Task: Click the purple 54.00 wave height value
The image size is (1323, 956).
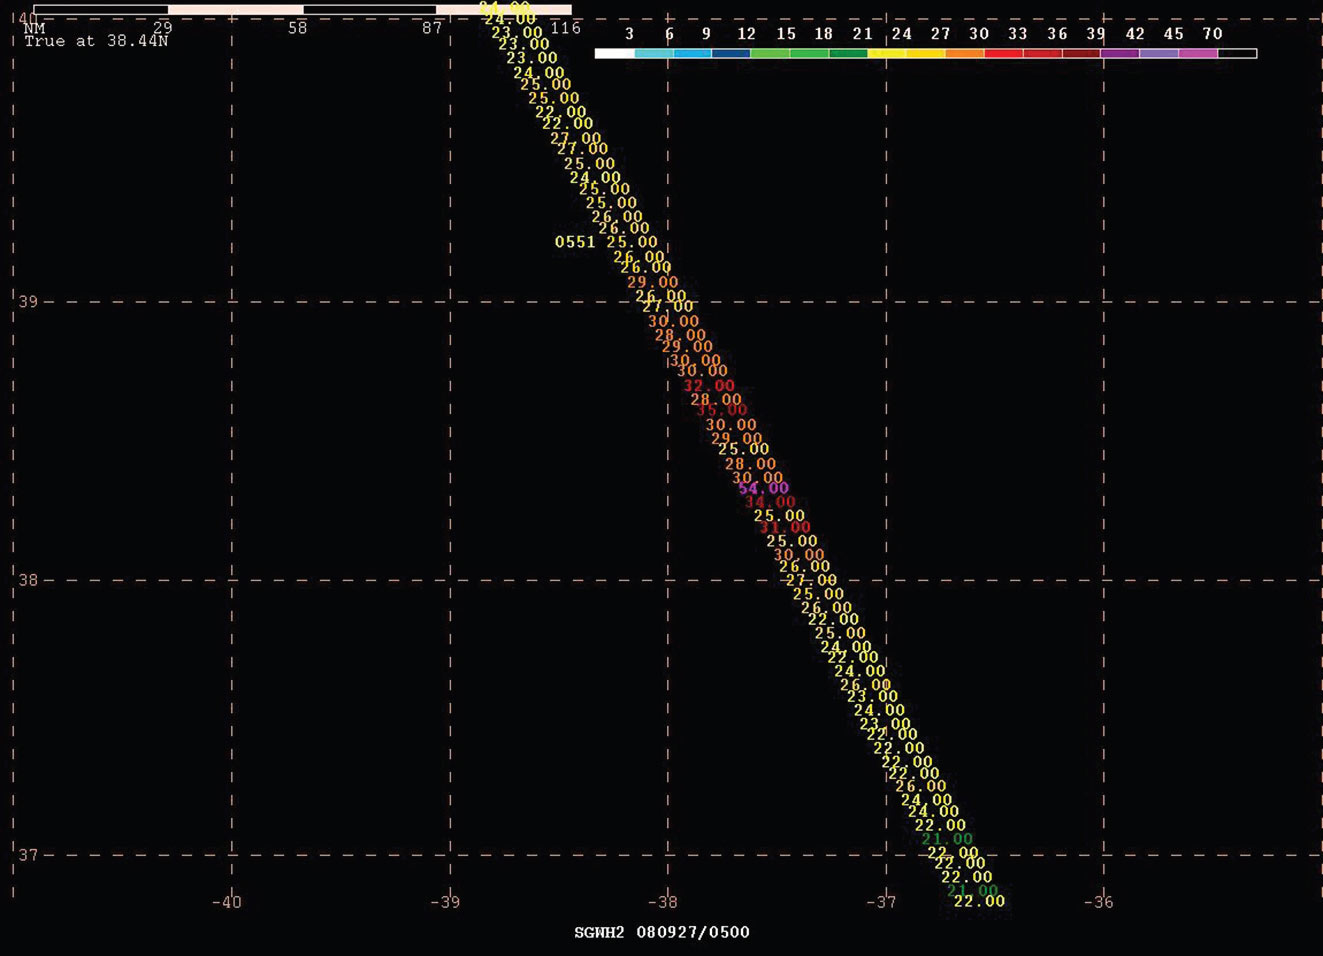Action: [x=763, y=489]
